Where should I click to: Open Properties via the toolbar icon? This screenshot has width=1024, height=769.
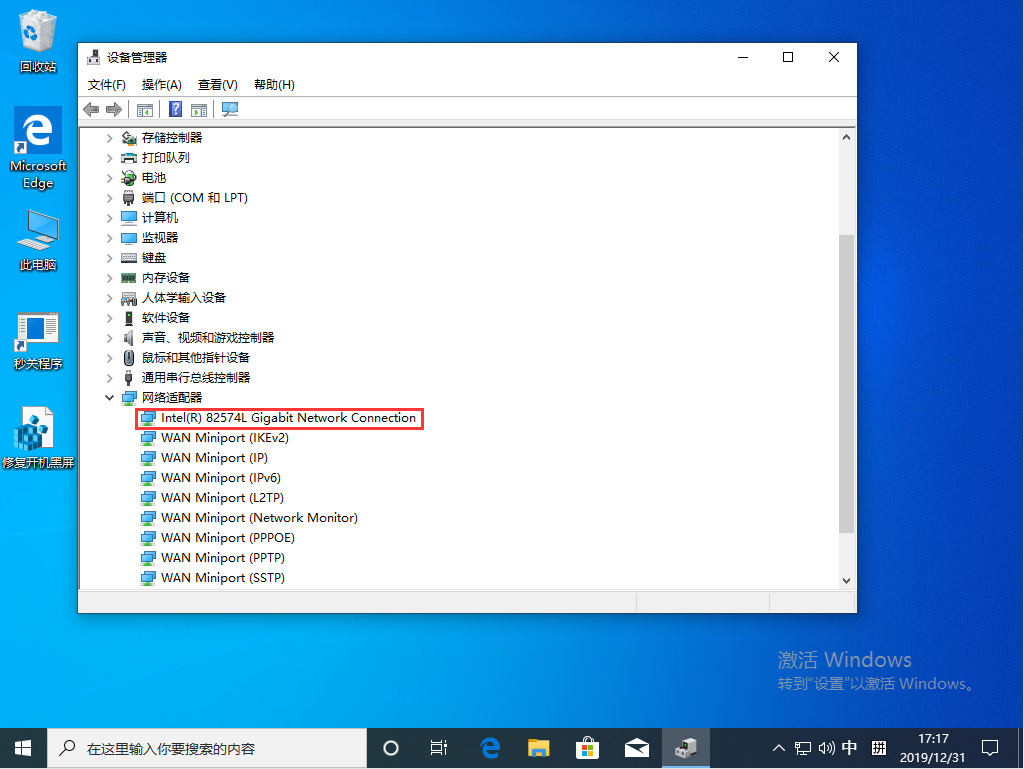tap(199, 110)
